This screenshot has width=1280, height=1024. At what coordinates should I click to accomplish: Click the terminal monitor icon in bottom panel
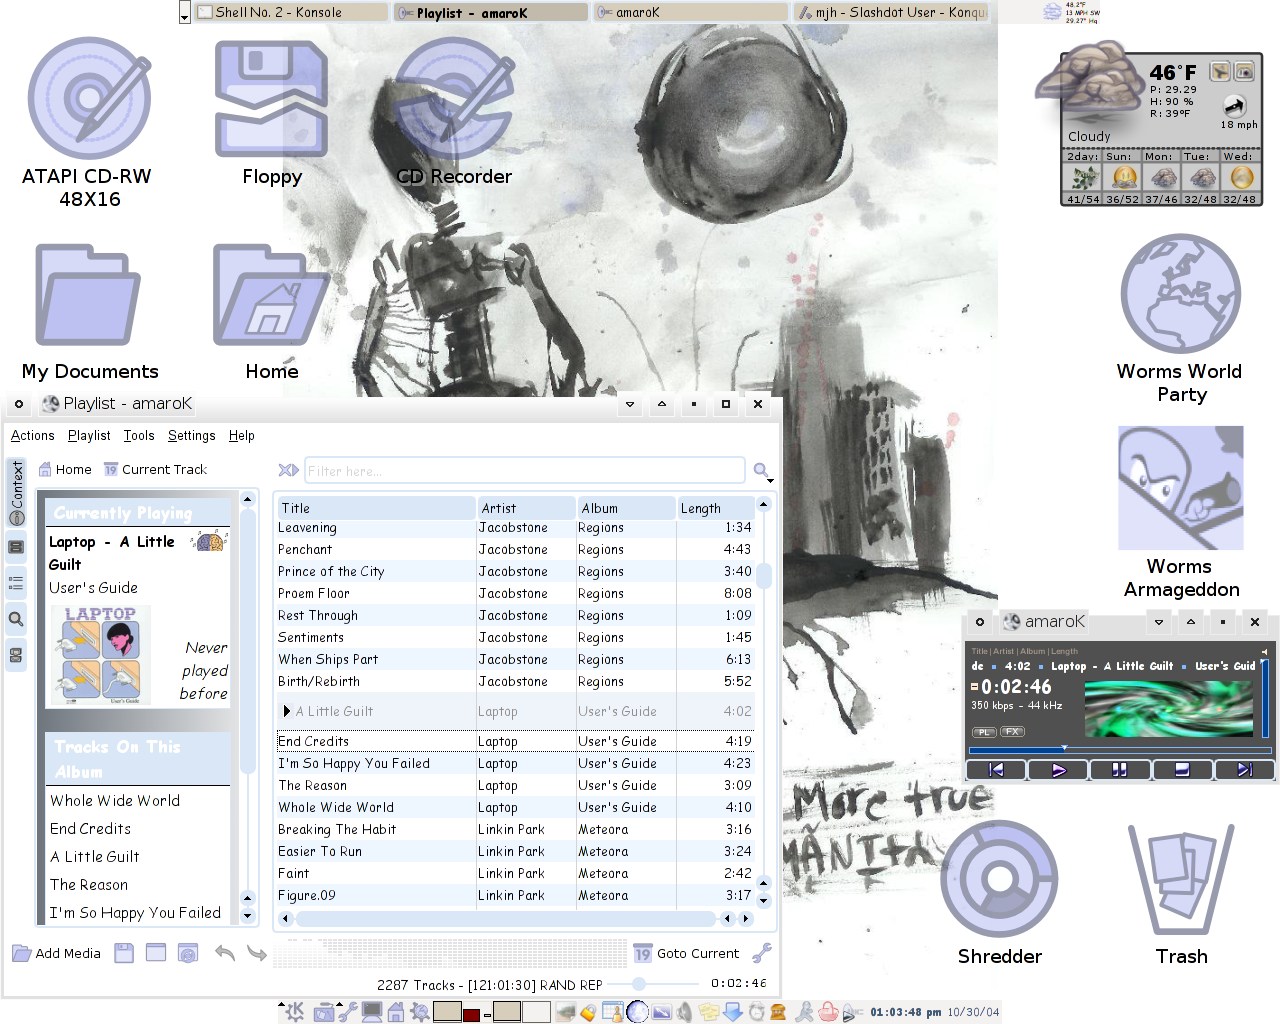372,1012
